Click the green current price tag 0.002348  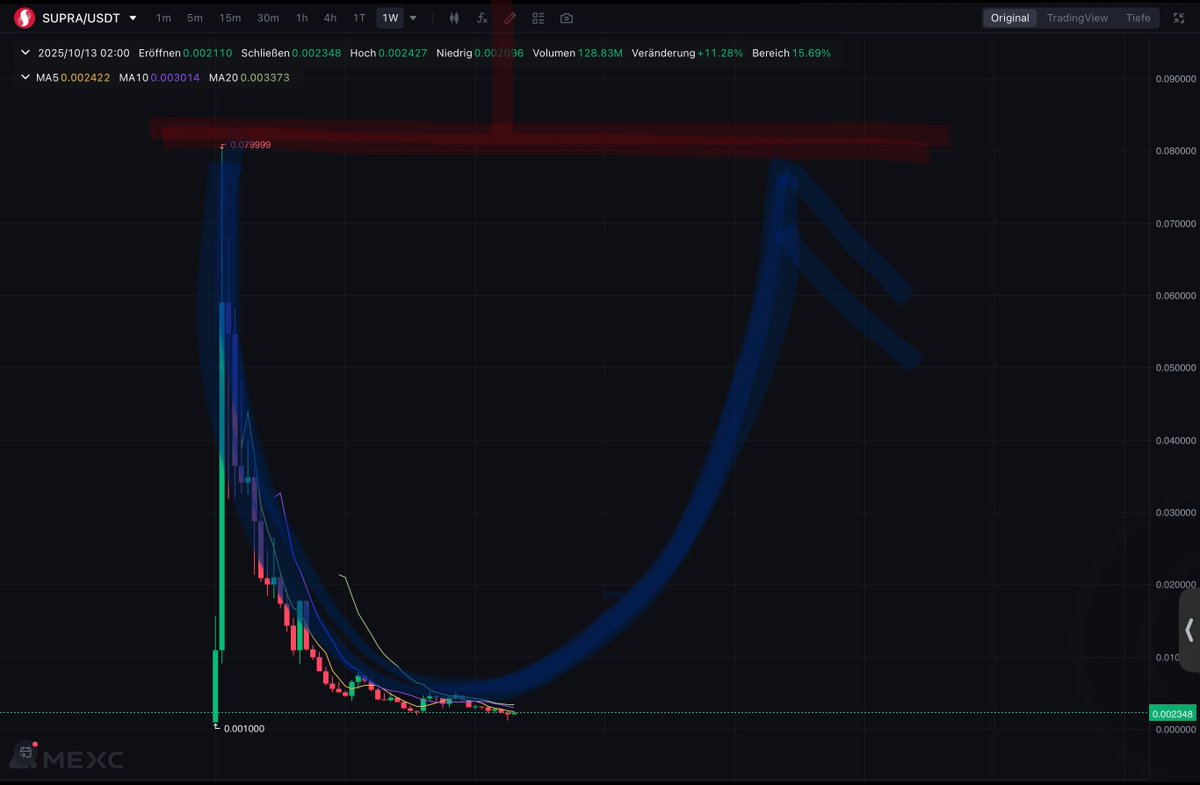coord(1172,714)
